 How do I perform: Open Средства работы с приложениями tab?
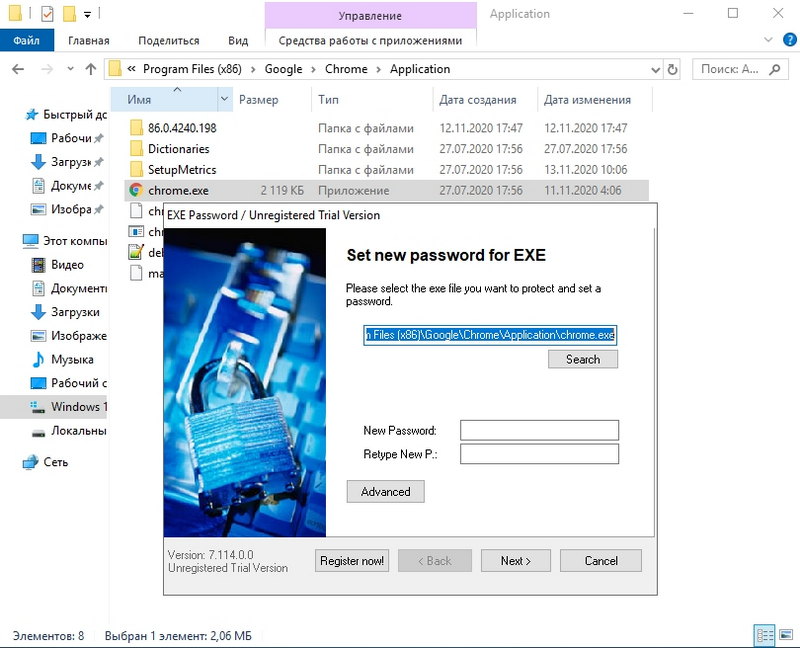(370, 40)
